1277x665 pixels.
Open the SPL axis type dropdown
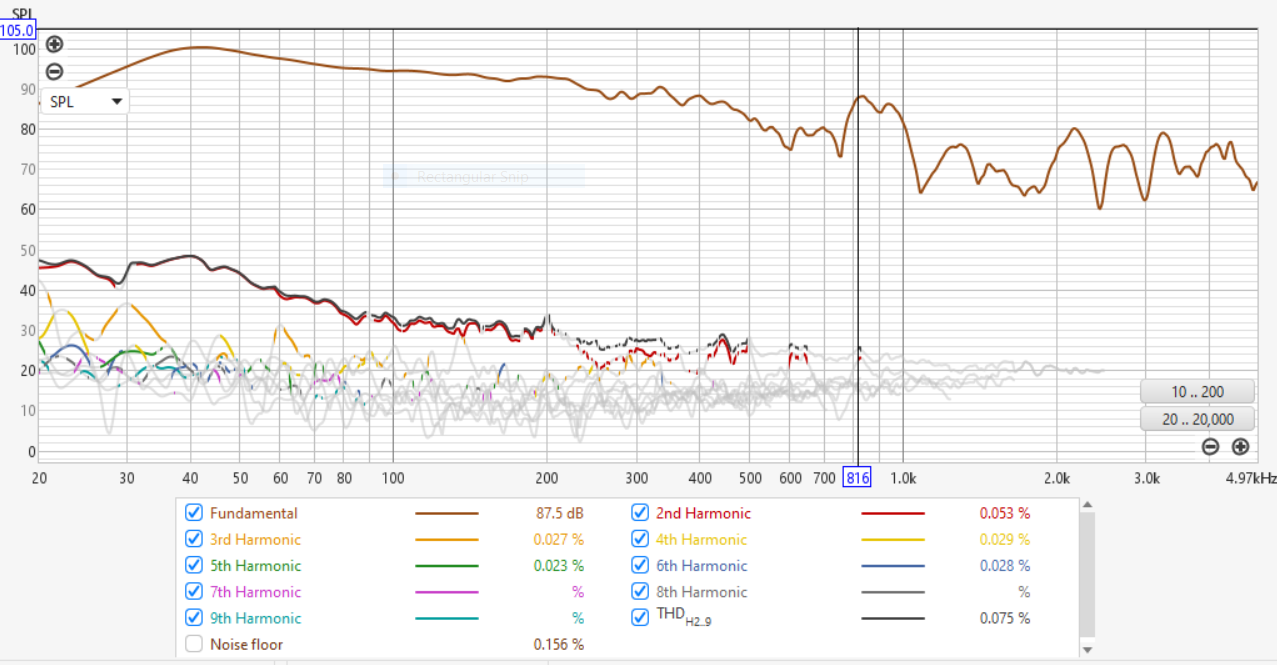point(84,101)
